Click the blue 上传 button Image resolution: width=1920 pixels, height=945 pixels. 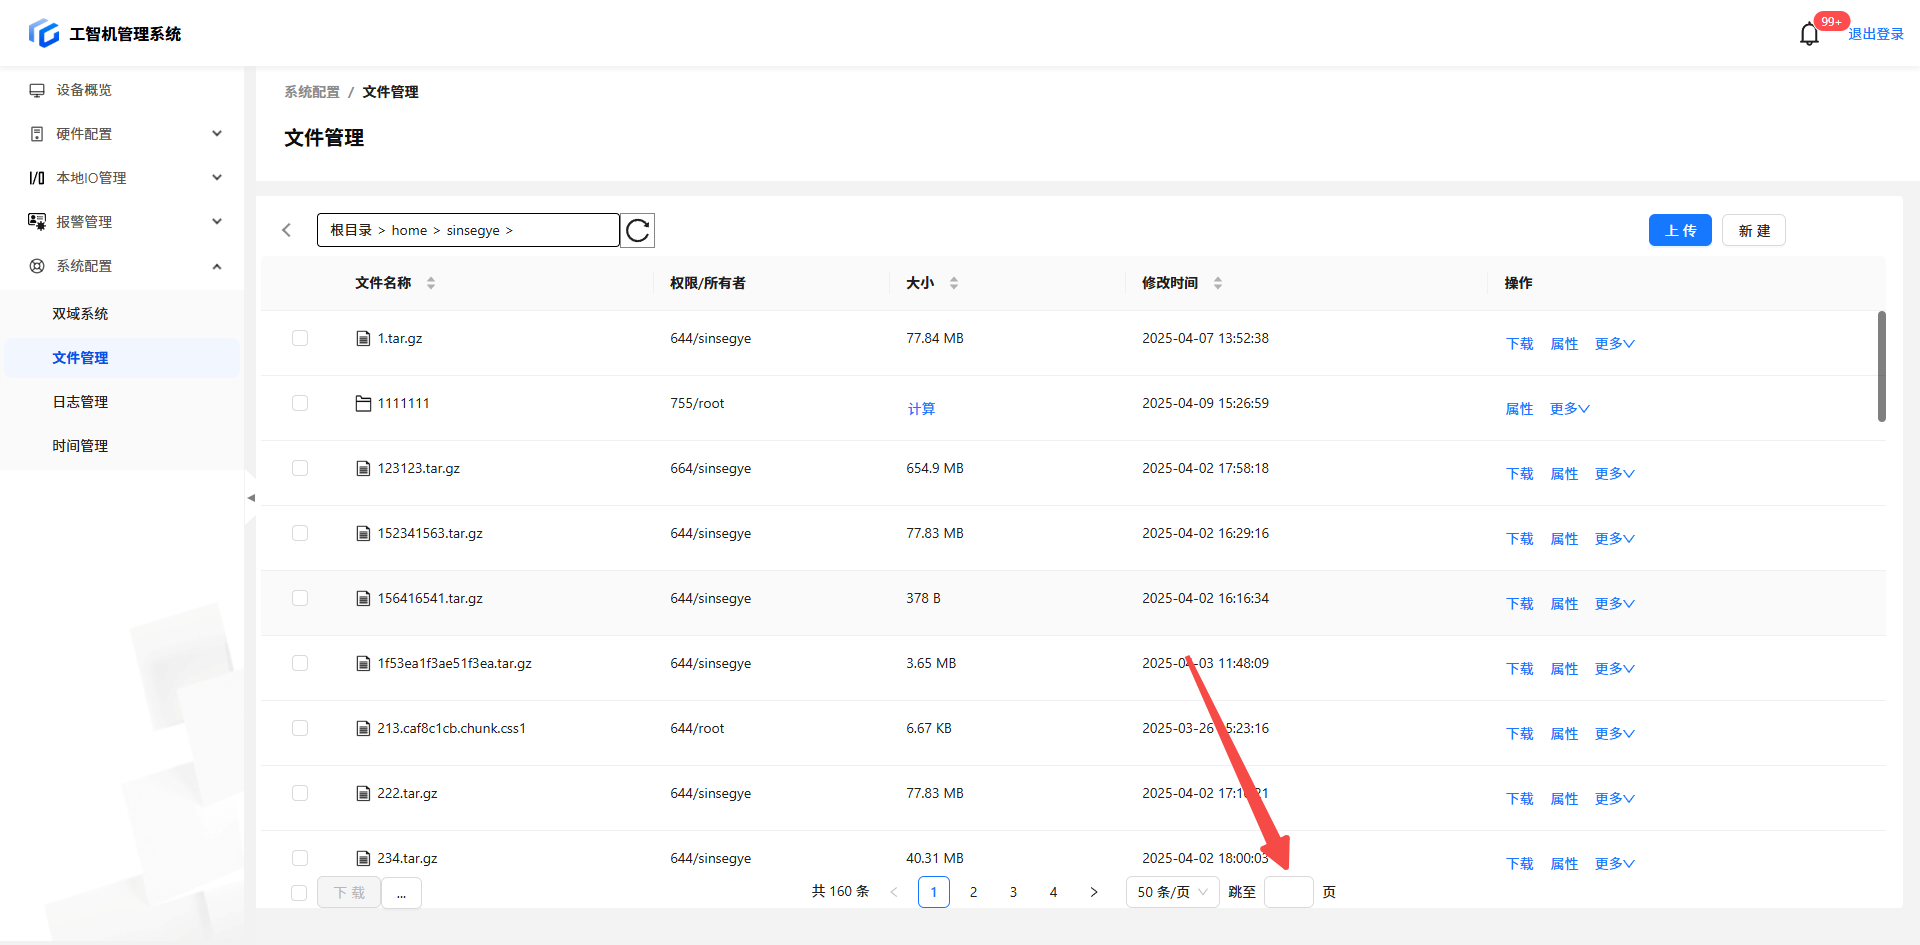[x=1680, y=231]
